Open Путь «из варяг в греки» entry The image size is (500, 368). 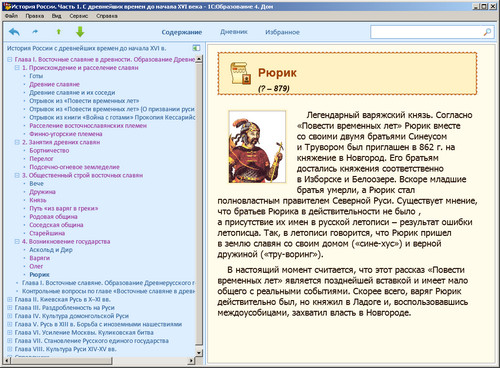click(64, 208)
